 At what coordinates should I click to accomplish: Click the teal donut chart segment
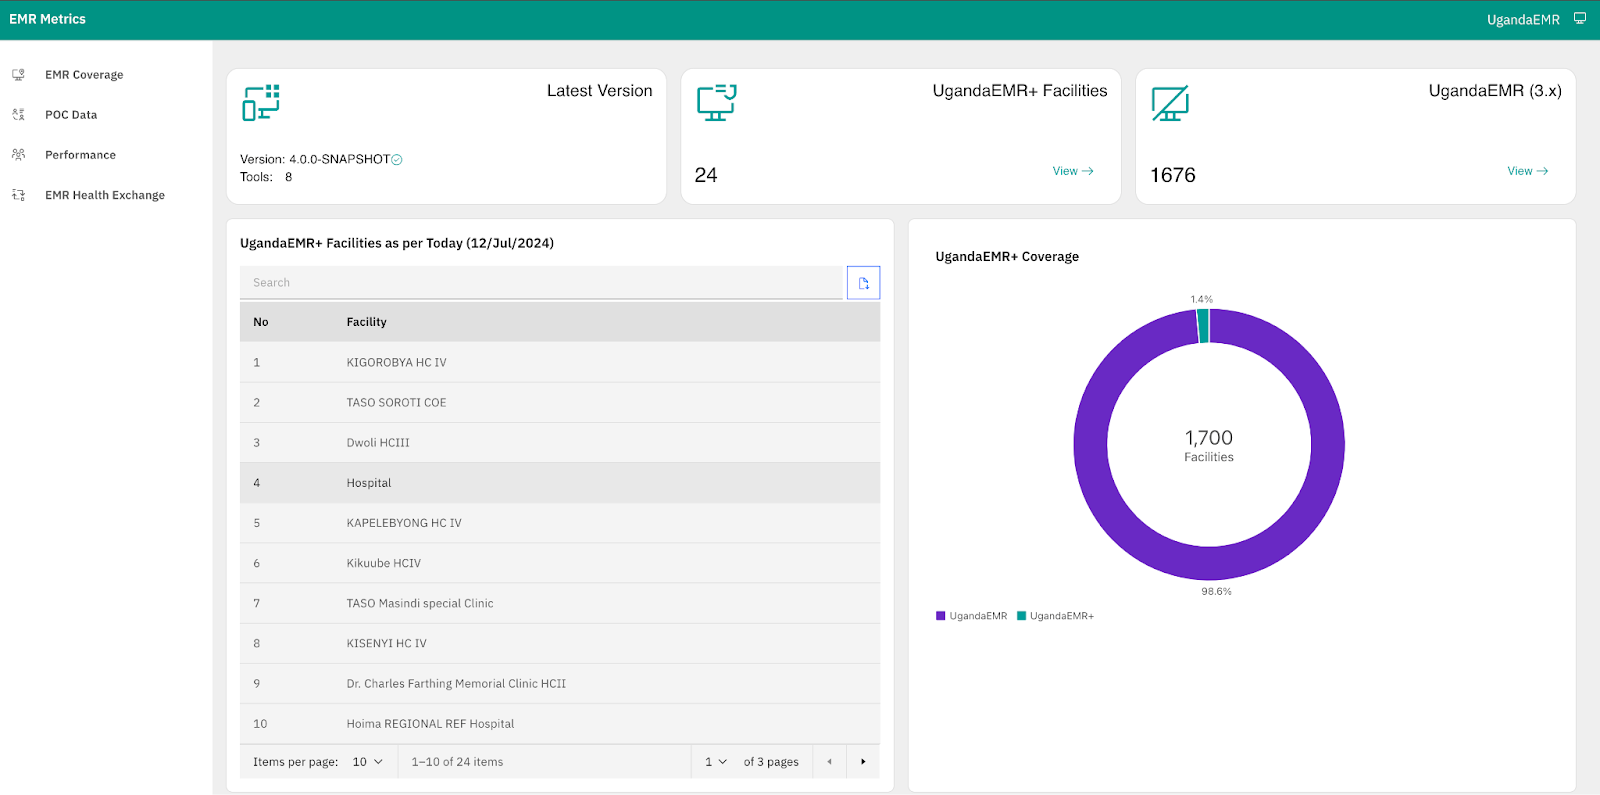1203,326
